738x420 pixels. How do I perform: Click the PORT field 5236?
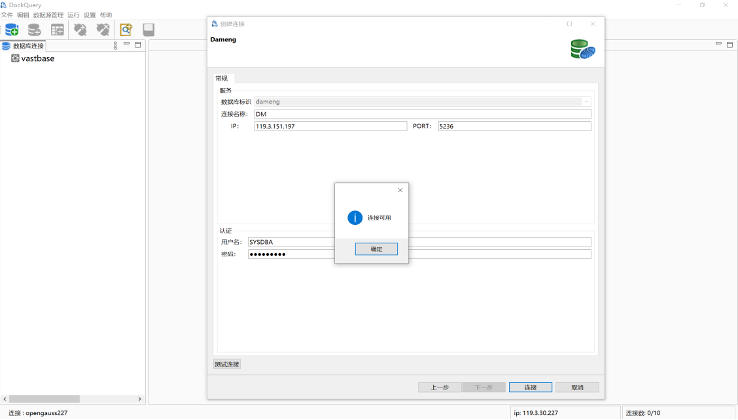514,126
